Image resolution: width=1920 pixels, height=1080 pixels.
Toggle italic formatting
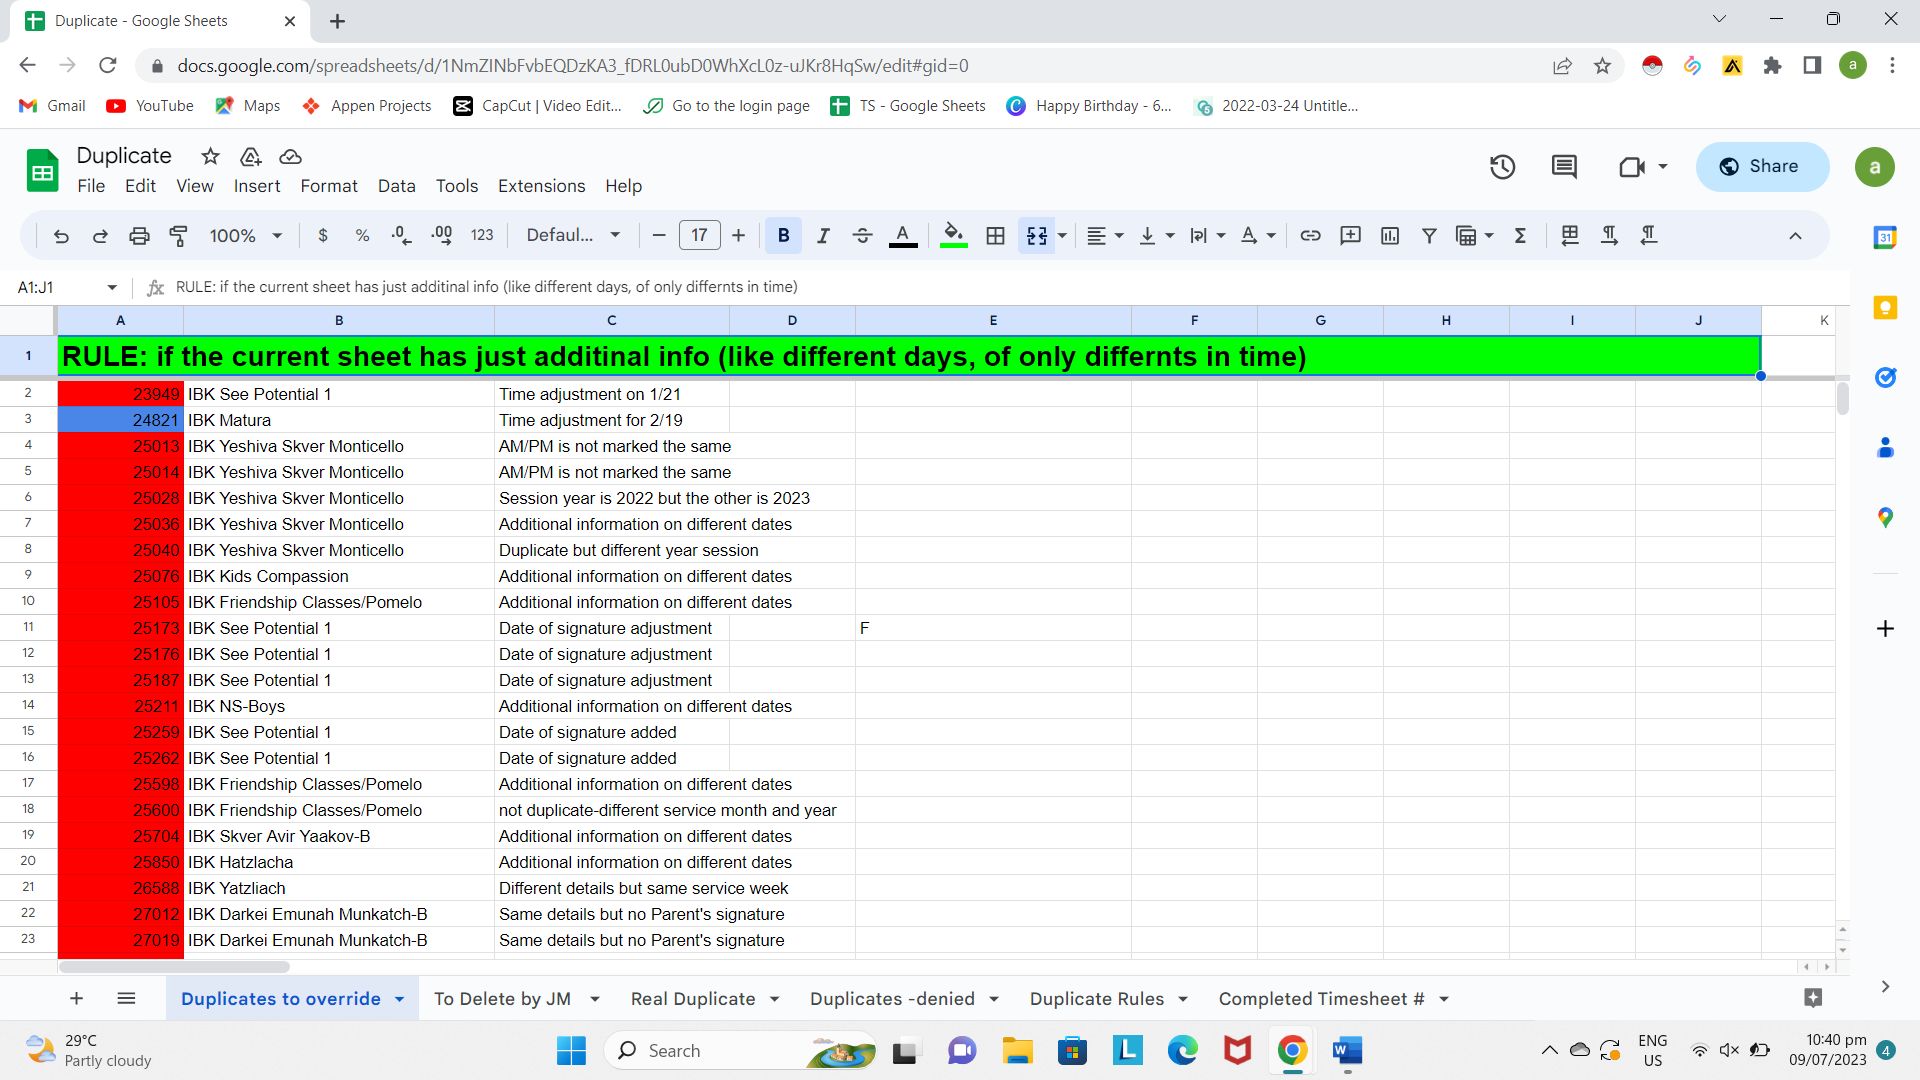click(x=823, y=236)
